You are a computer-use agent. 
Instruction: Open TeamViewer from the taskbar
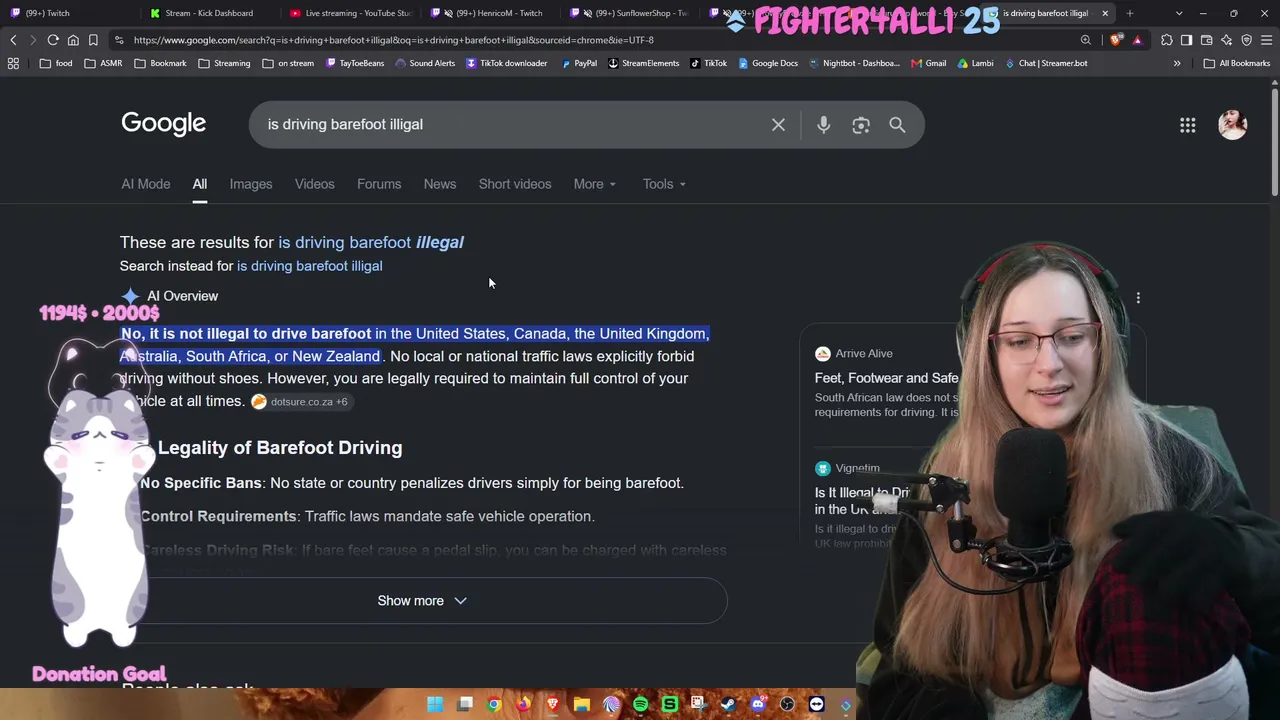(x=816, y=705)
